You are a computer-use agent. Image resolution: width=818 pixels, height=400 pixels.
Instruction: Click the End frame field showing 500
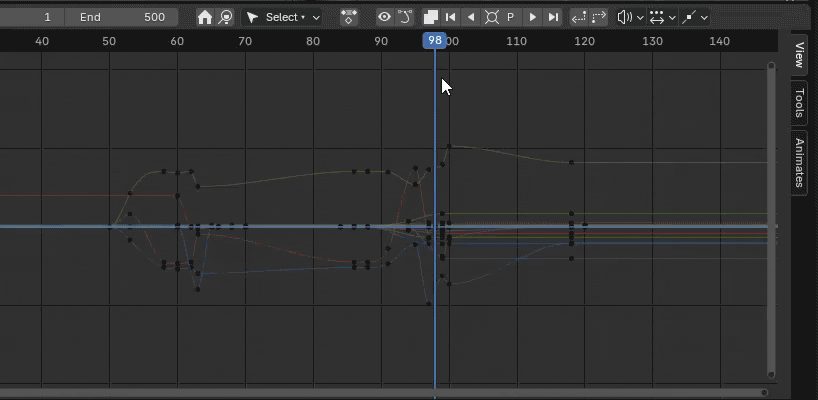122,17
